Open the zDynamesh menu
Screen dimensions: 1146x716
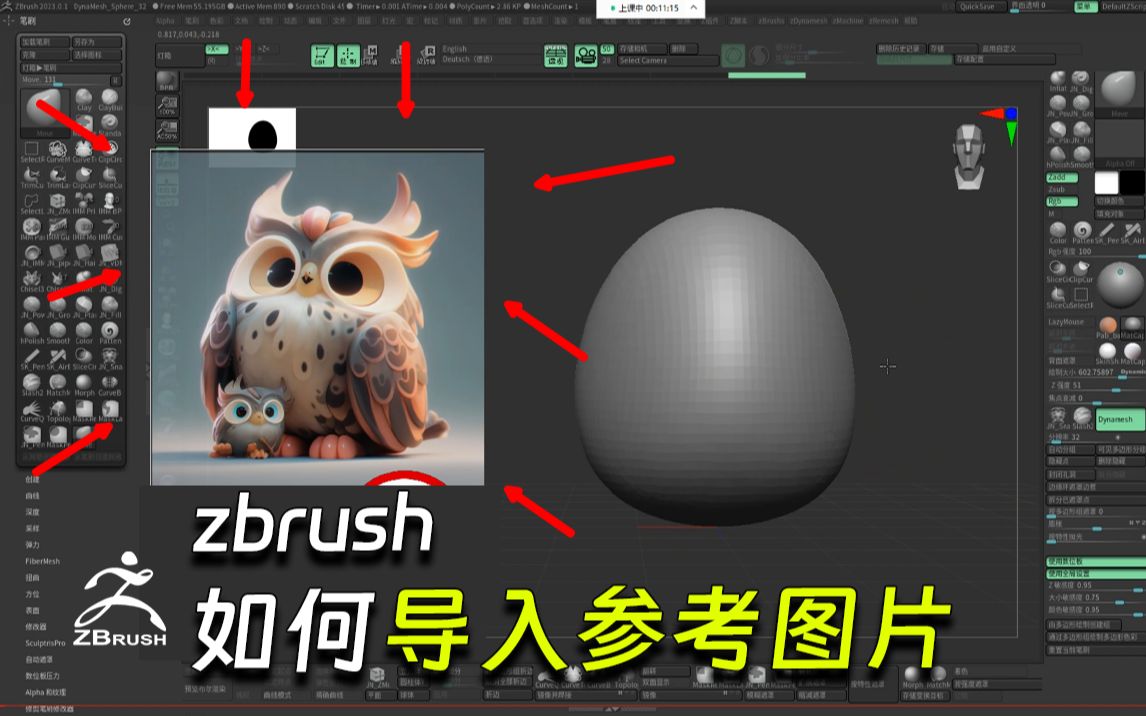[806, 21]
